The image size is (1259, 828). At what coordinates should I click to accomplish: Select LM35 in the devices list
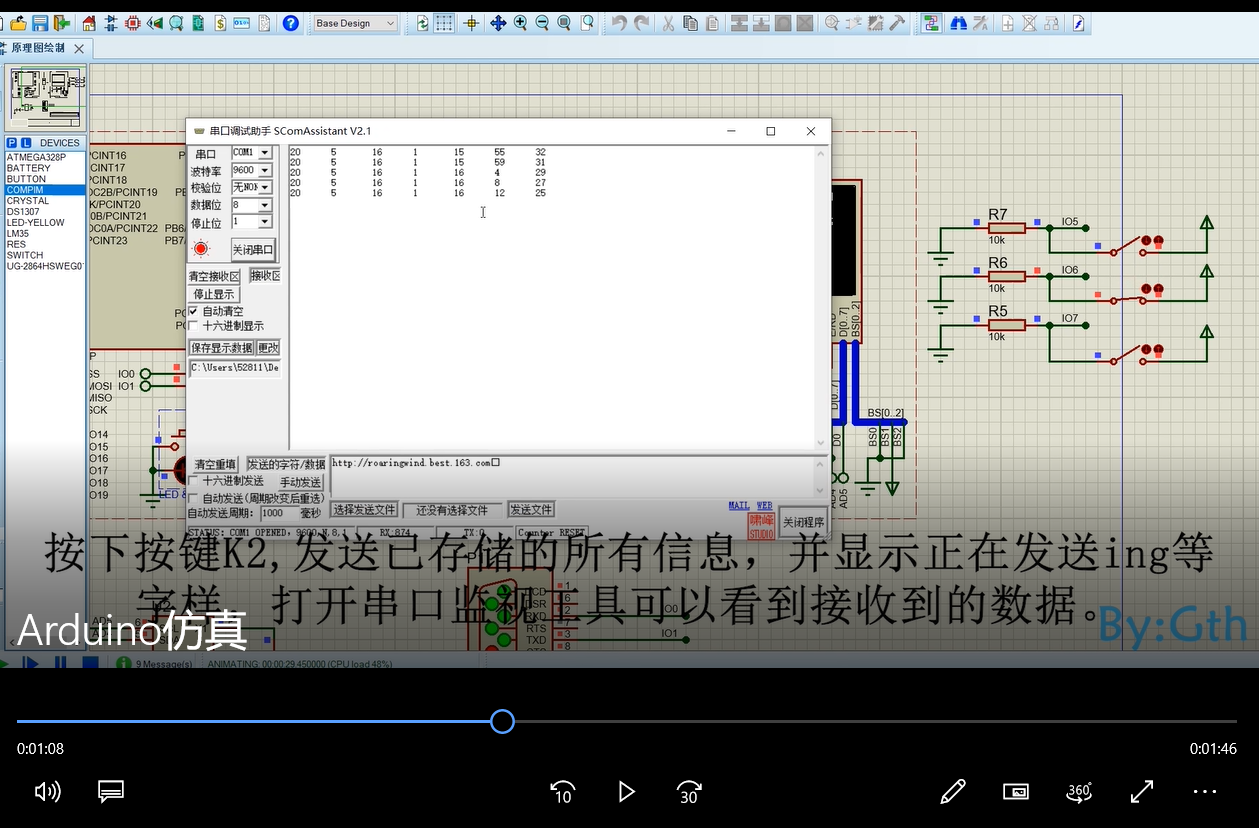(45, 233)
